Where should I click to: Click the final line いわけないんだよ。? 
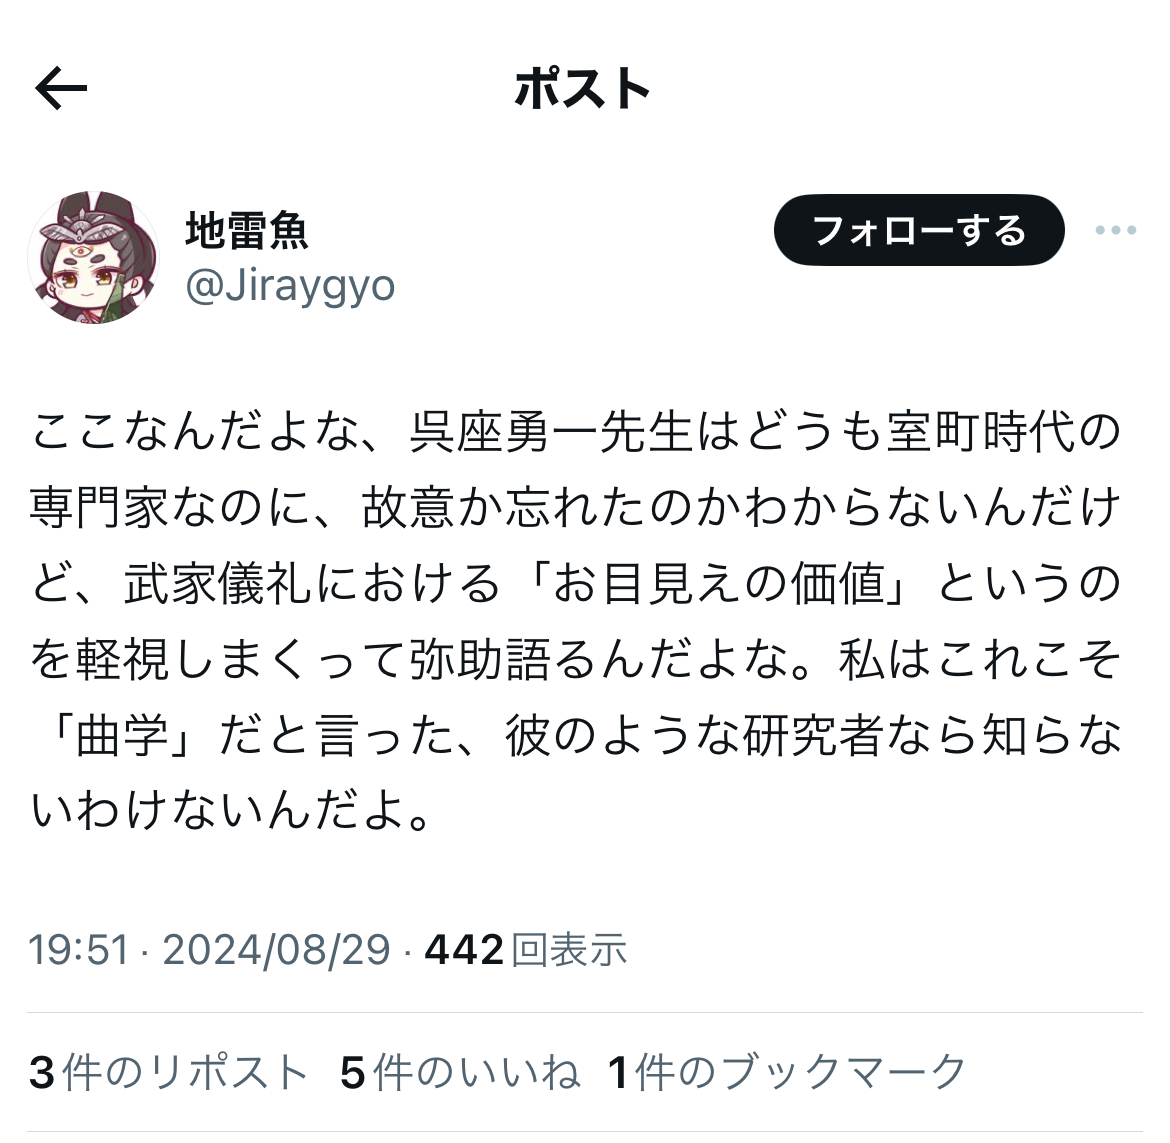pos(231,811)
